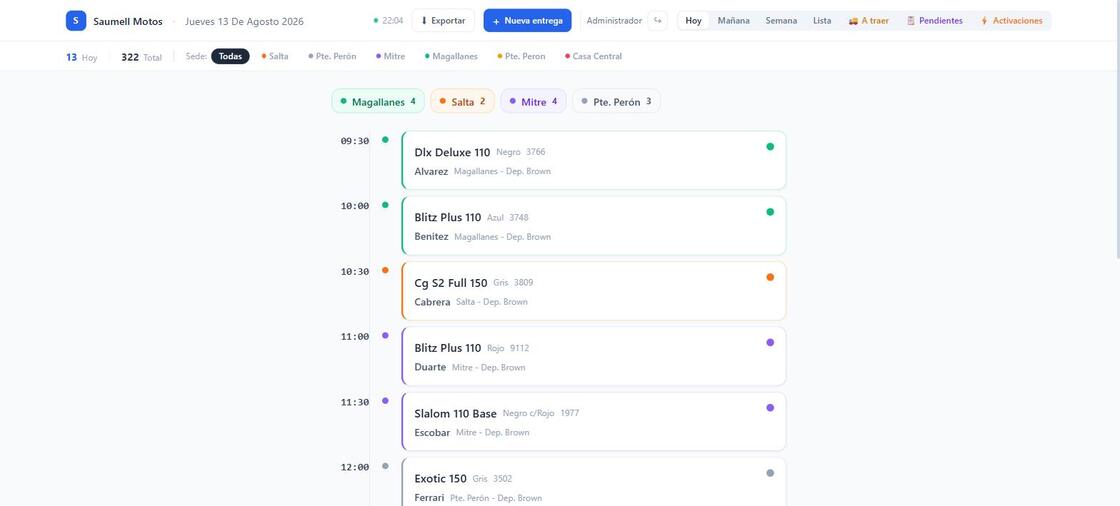Screen dimensions: 1120x506
Task: Click customer name Alvarez
Action: click(431, 172)
